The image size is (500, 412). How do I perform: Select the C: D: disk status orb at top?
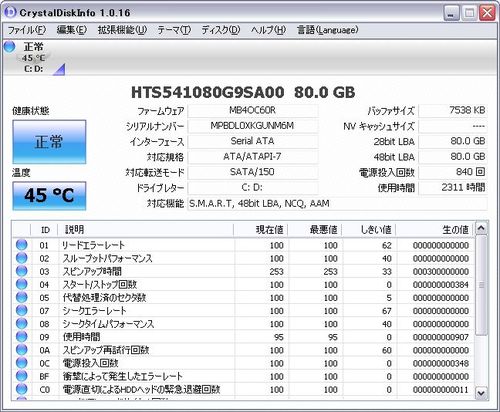coord(10,47)
